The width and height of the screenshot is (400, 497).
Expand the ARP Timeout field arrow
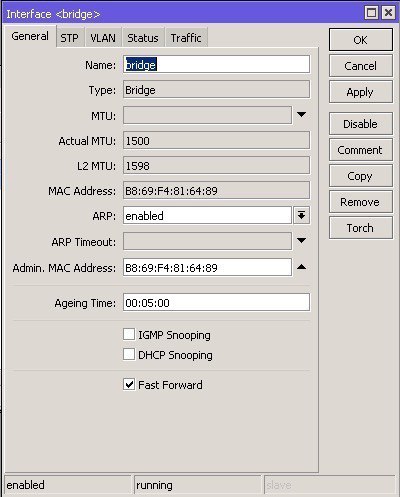tap(301, 241)
